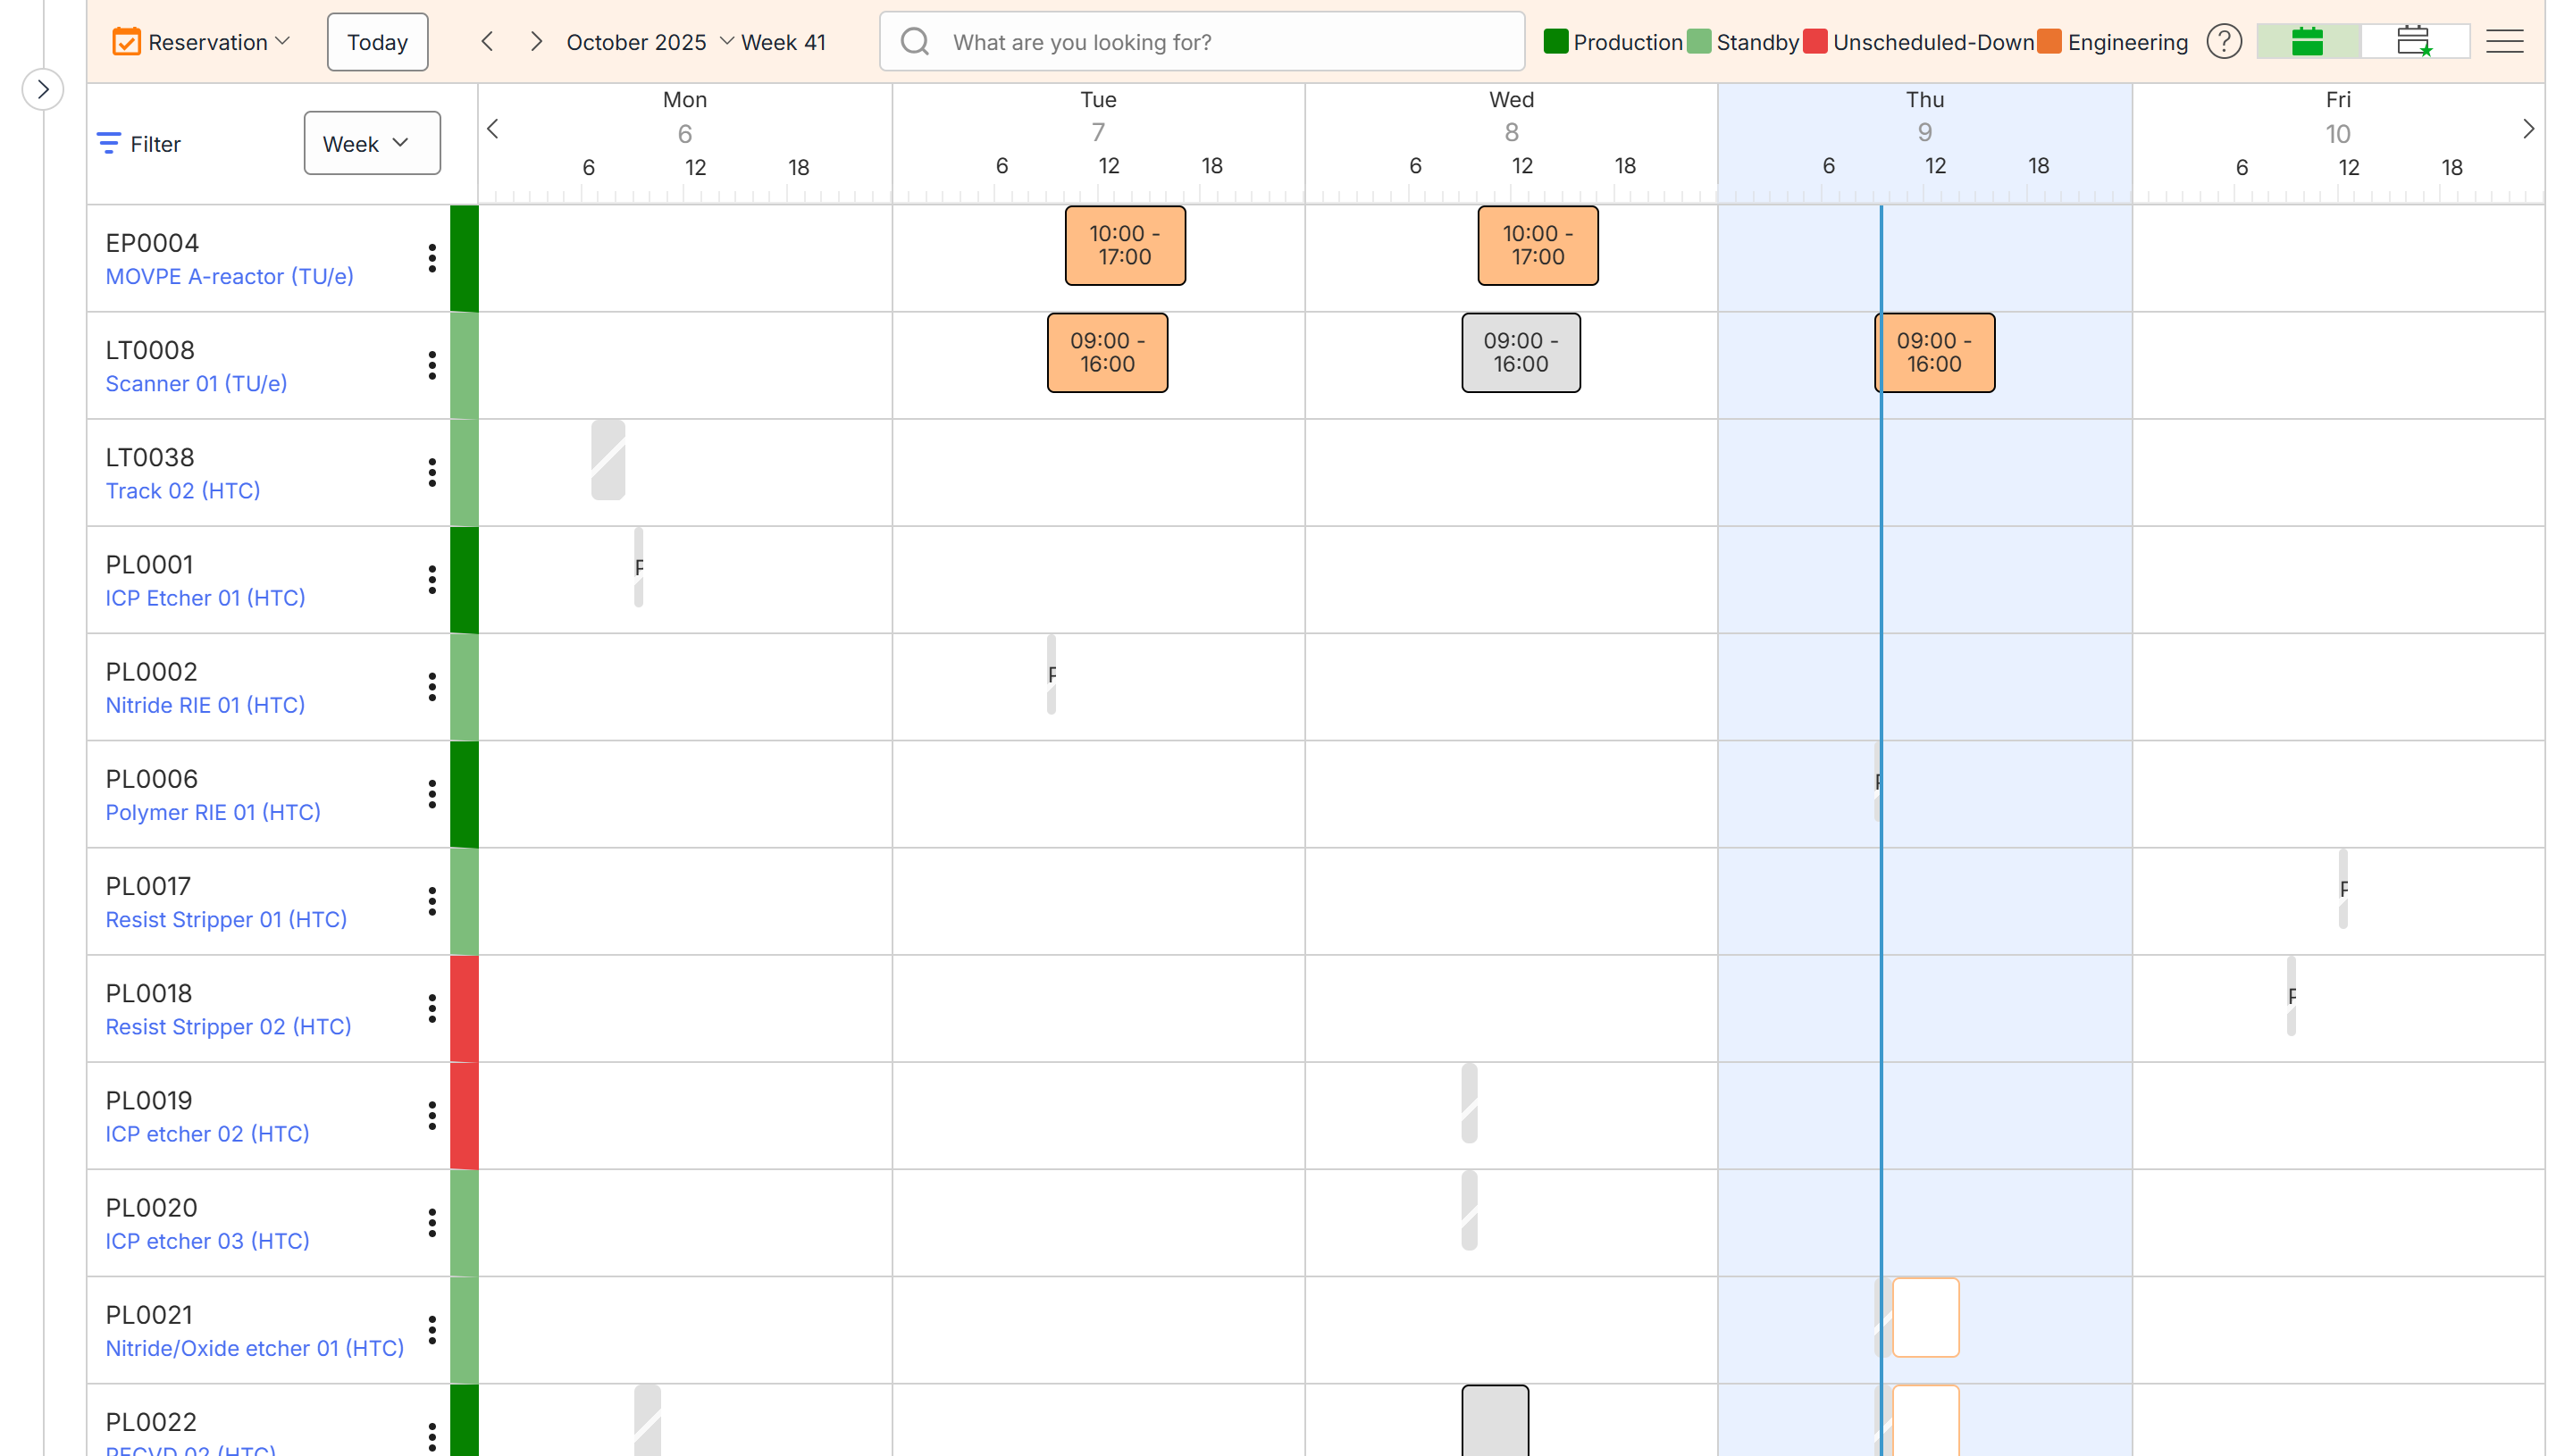2573x1456 pixels.
Task: Open the hamburger menu icon
Action: [x=2504, y=42]
